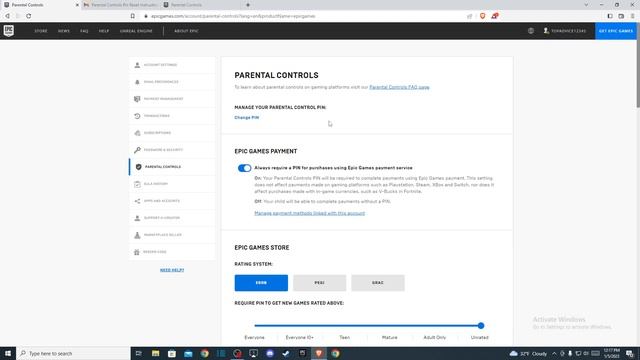This screenshot has height=360, width=640.
Task: Set the rating slider to Everyone
Action: [255, 326]
